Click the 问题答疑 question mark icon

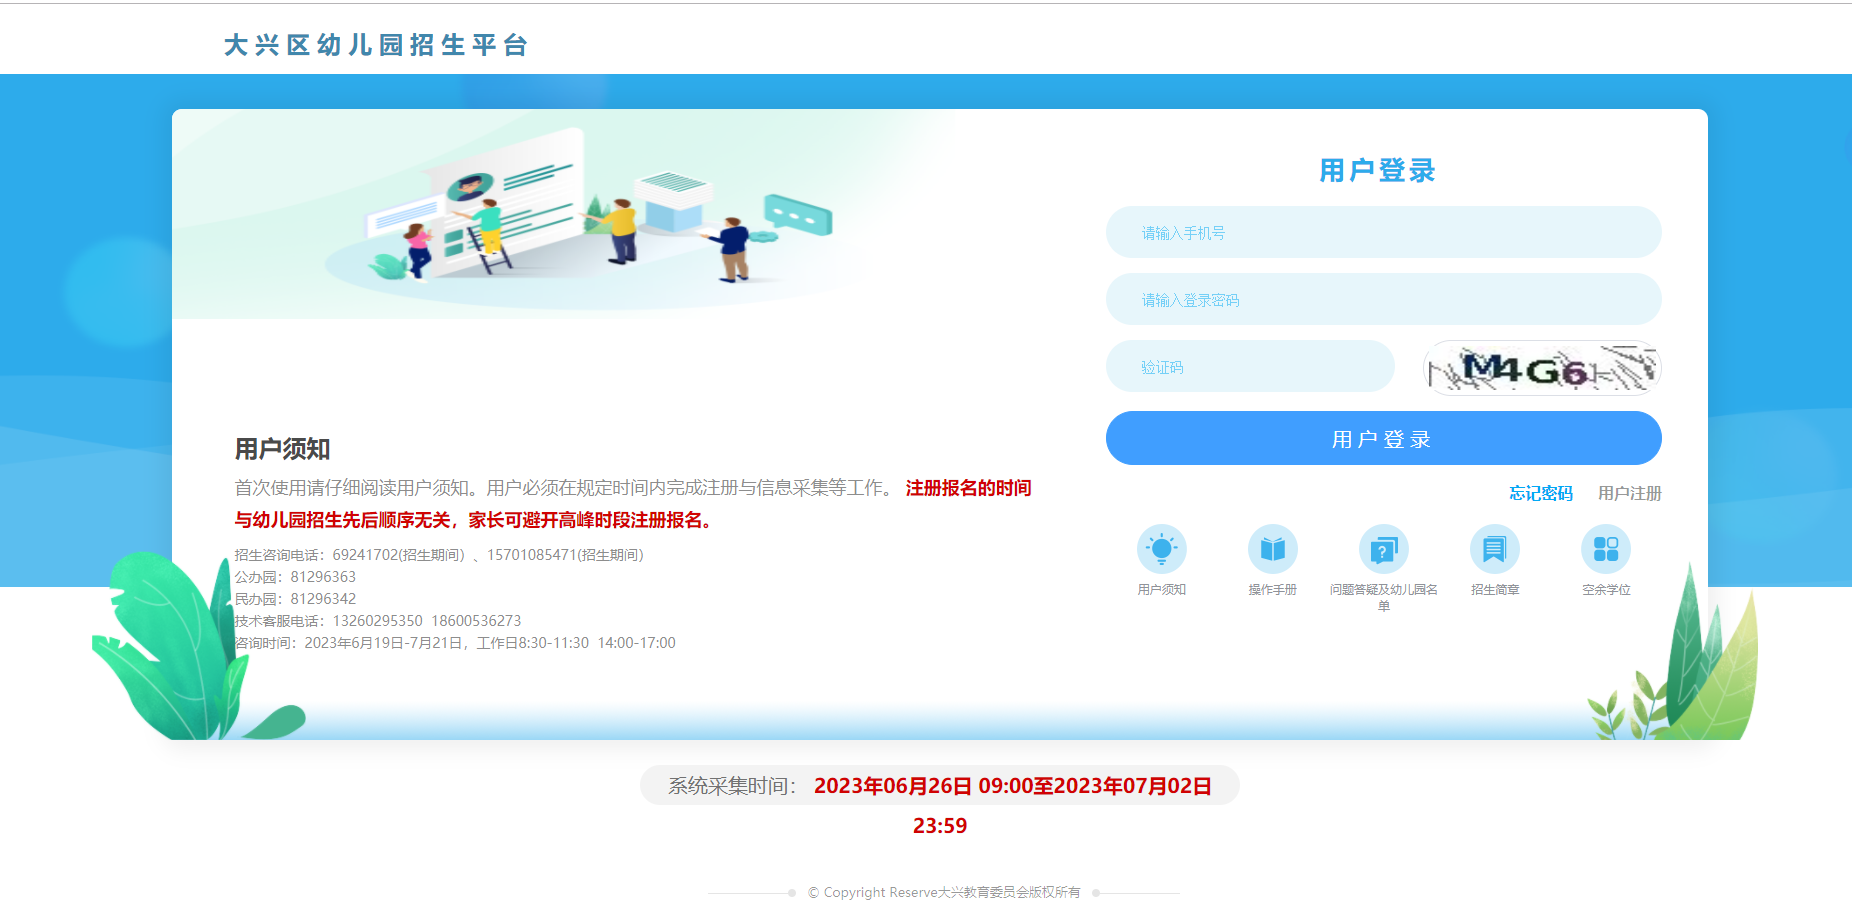click(1383, 549)
